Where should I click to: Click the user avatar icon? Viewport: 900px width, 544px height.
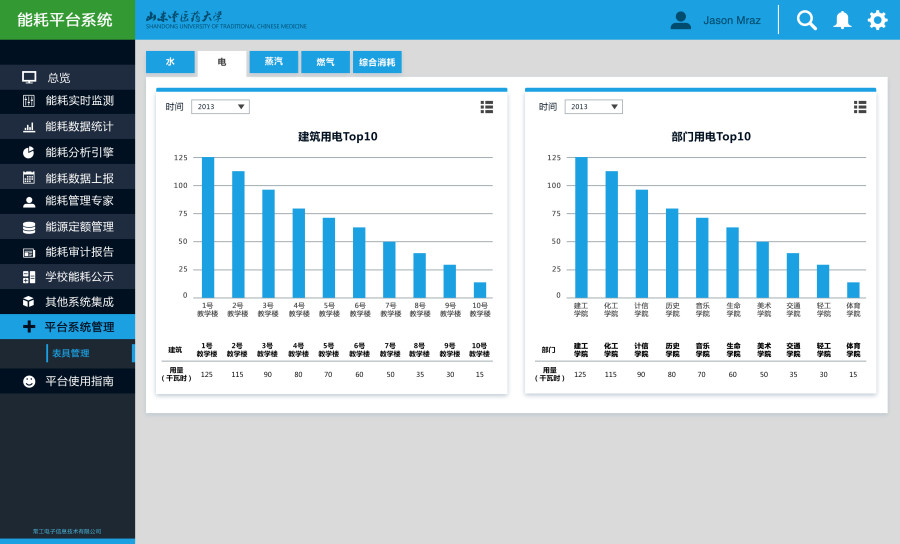tap(681, 20)
